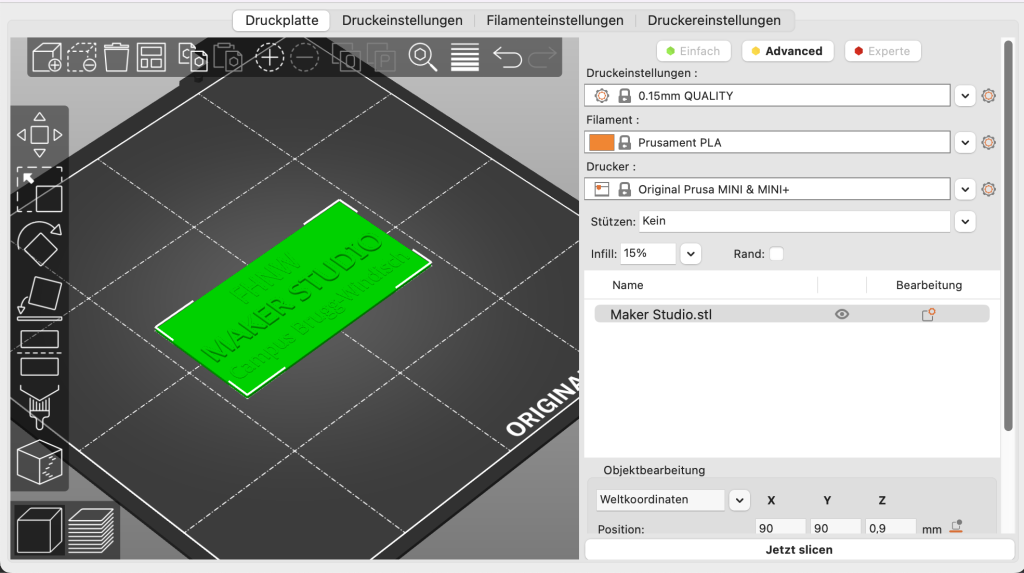Click the orange filament color swatch

pos(601,143)
